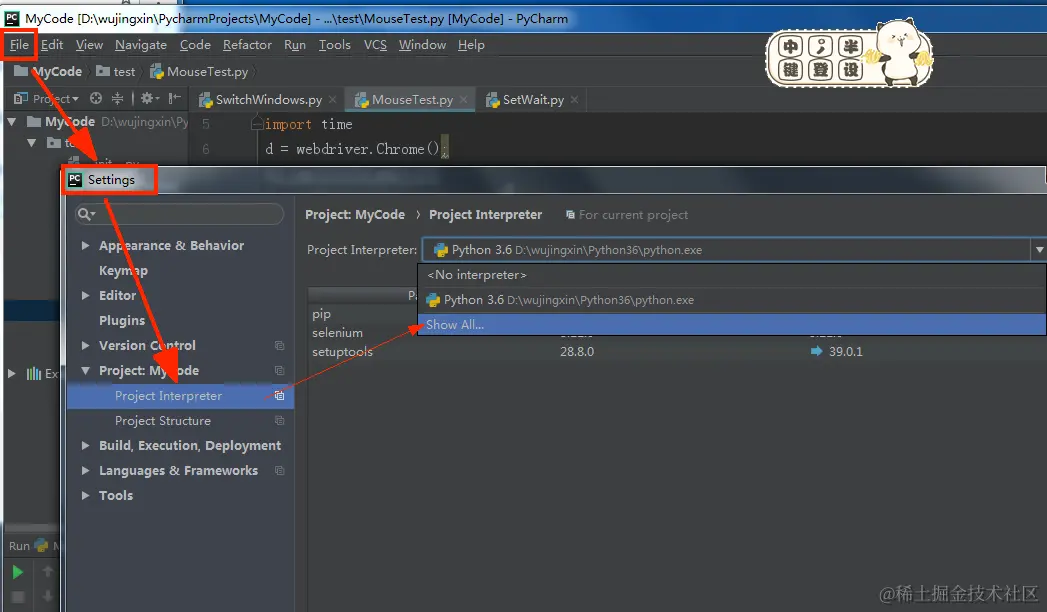The width and height of the screenshot is (1047, 612).
Task: Select Plugins in Settings list
Action: tap(122, 320)
